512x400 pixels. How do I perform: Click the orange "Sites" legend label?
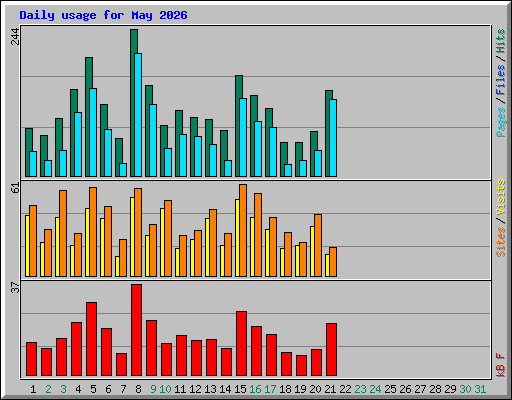pyautogui.click(x=501, y=242)
